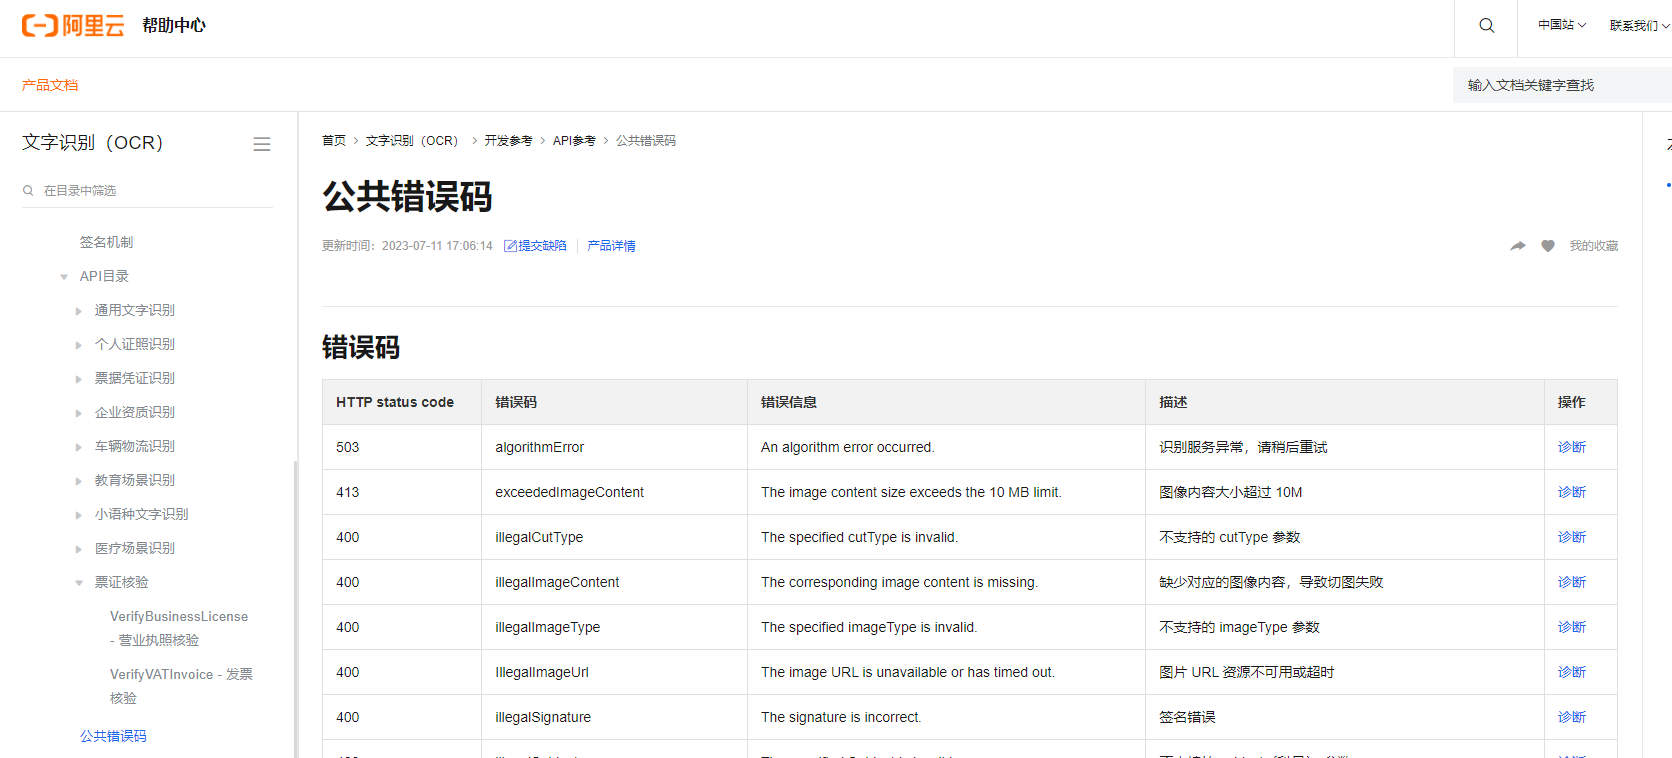The image size is (1672, 758).
Task: Open VerifyBusinessLicense - 营业执照核验 page
Action: pos(179,628)
